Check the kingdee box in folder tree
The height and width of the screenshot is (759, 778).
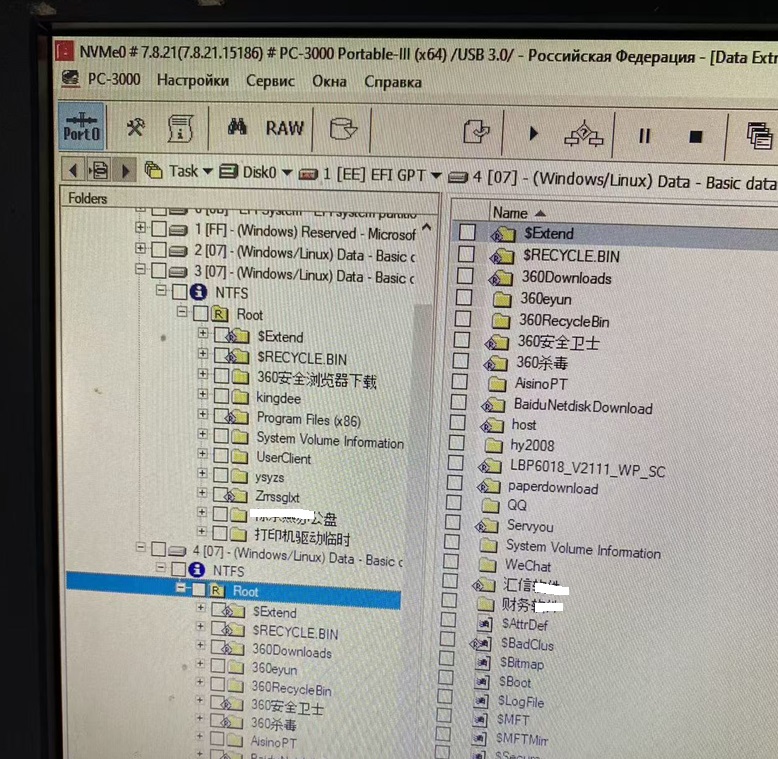pyautogui.click(x=221, y=396)
